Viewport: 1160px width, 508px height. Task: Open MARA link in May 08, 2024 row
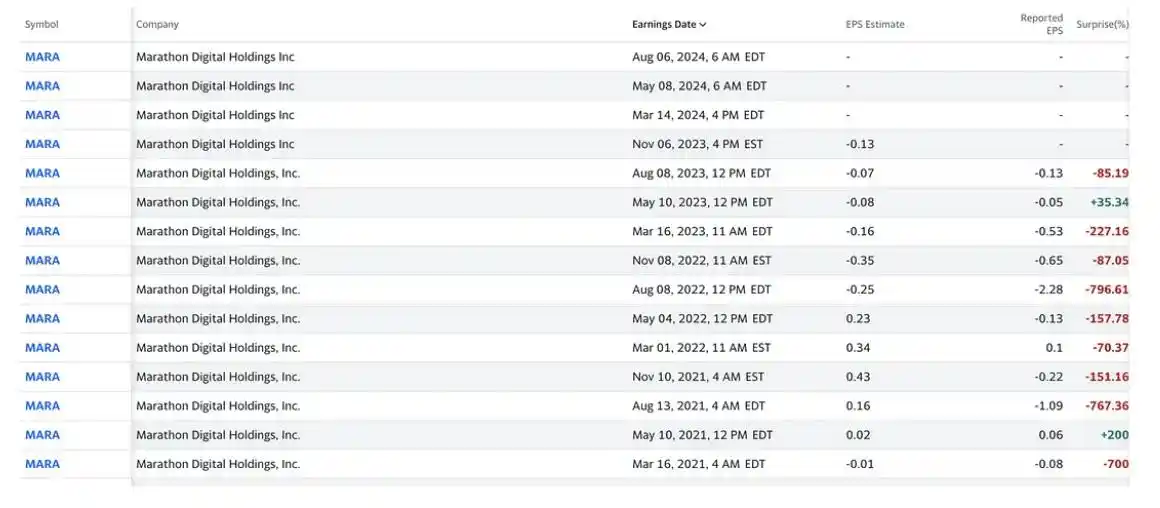(42, 86)
